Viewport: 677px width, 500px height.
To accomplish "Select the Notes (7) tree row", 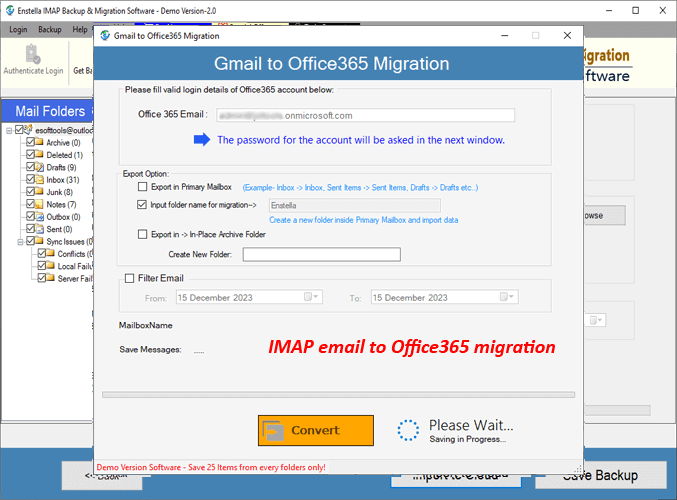I will pos(61,205).
